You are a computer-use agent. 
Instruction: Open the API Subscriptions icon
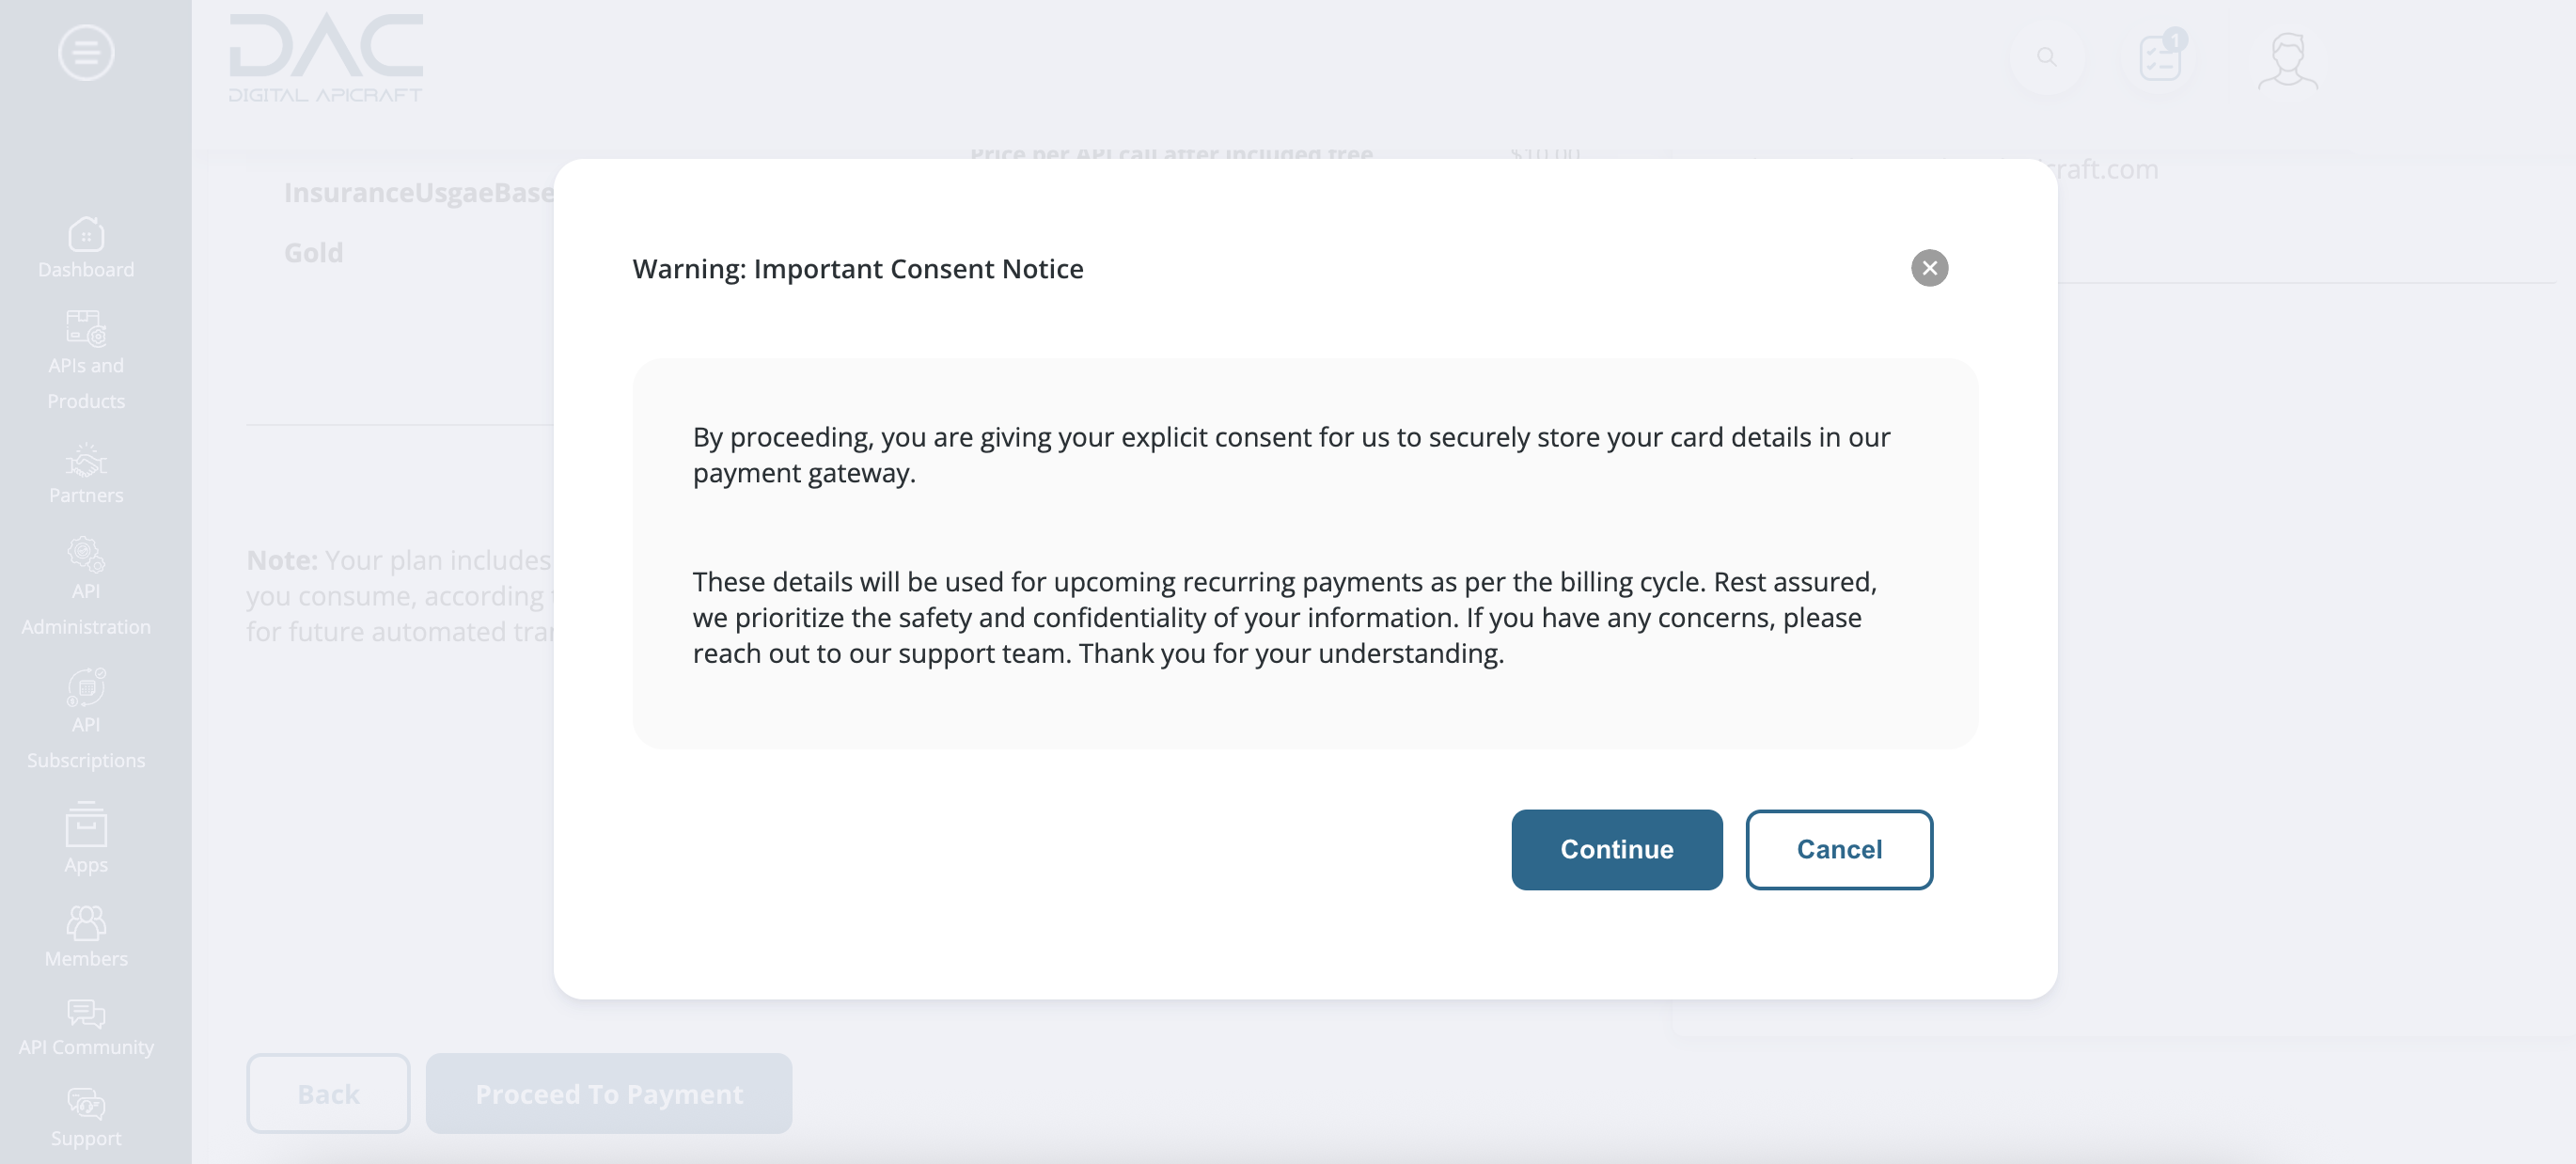click(x=86, y=687)
